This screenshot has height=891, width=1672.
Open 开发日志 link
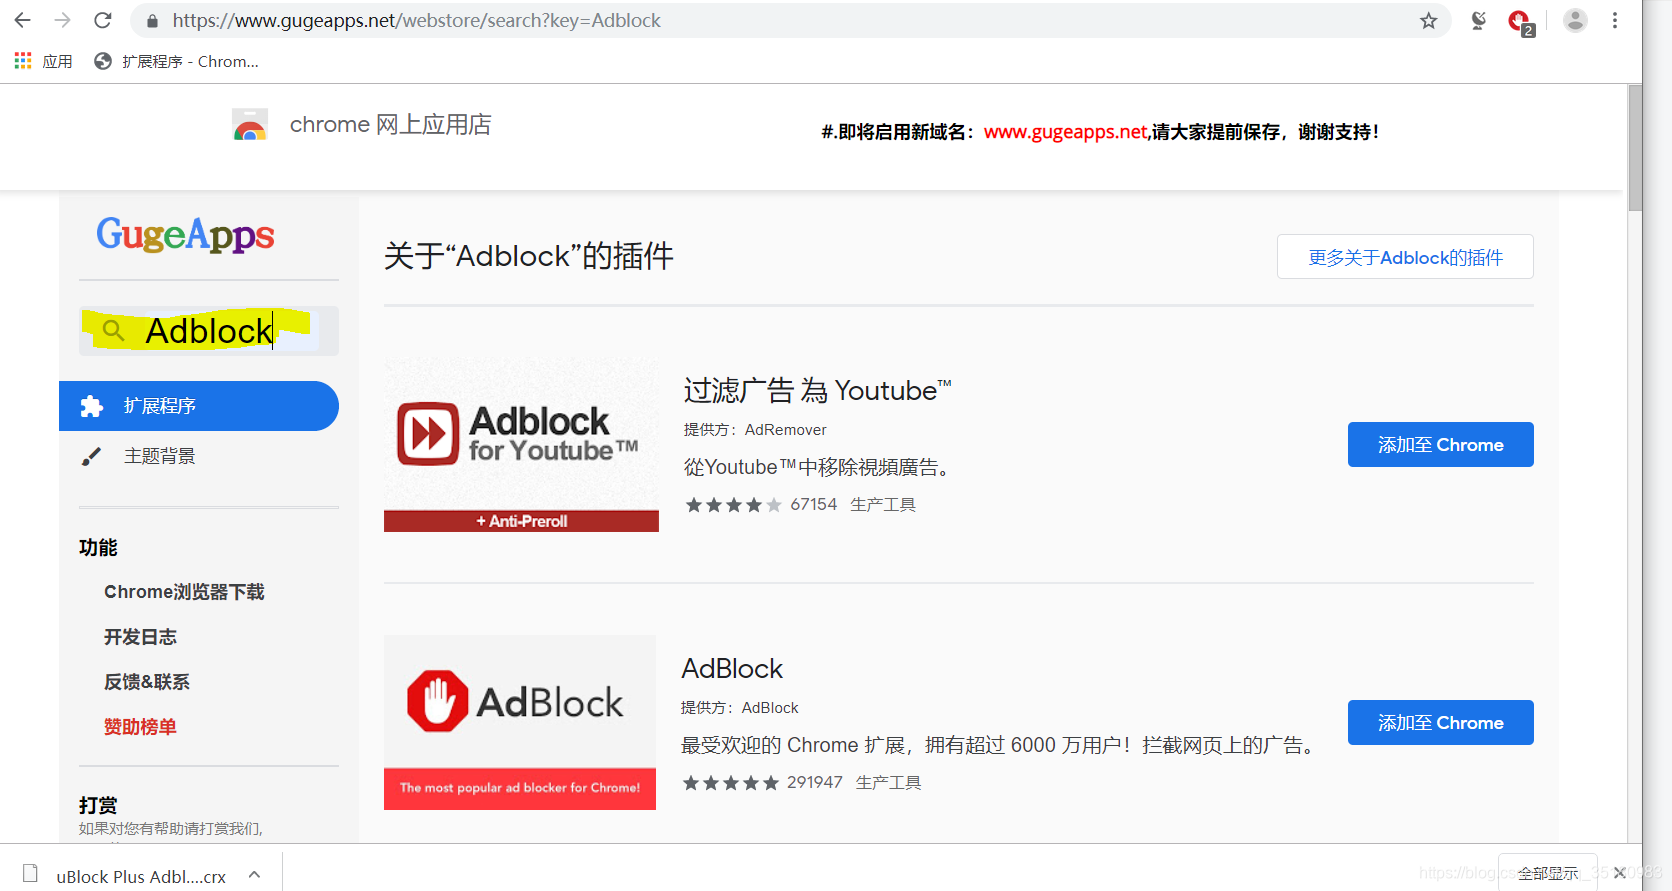pyautogui.click(x=140, y=637)
